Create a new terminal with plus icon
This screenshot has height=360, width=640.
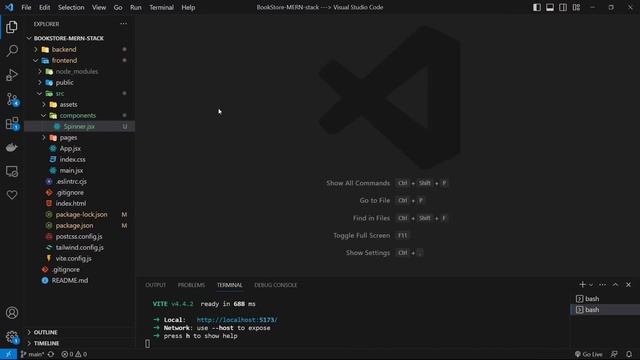click(582, 284)
